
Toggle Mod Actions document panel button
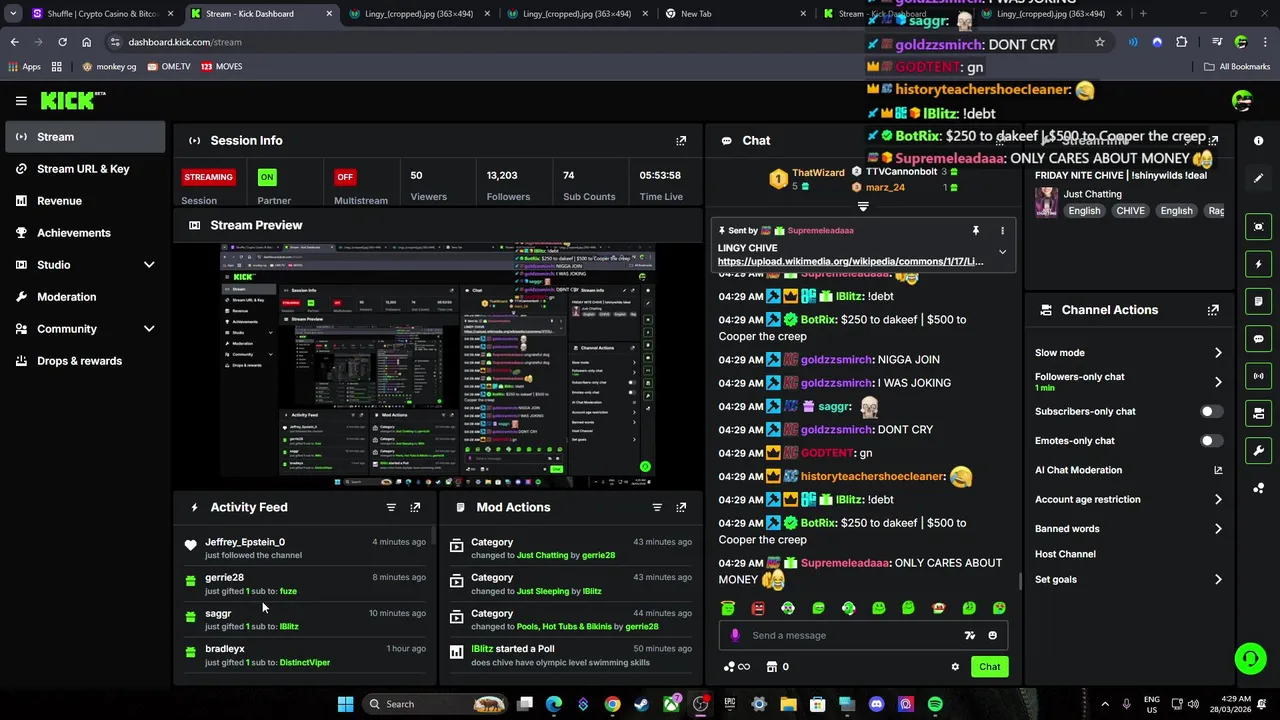click(x=1259, y=301)
